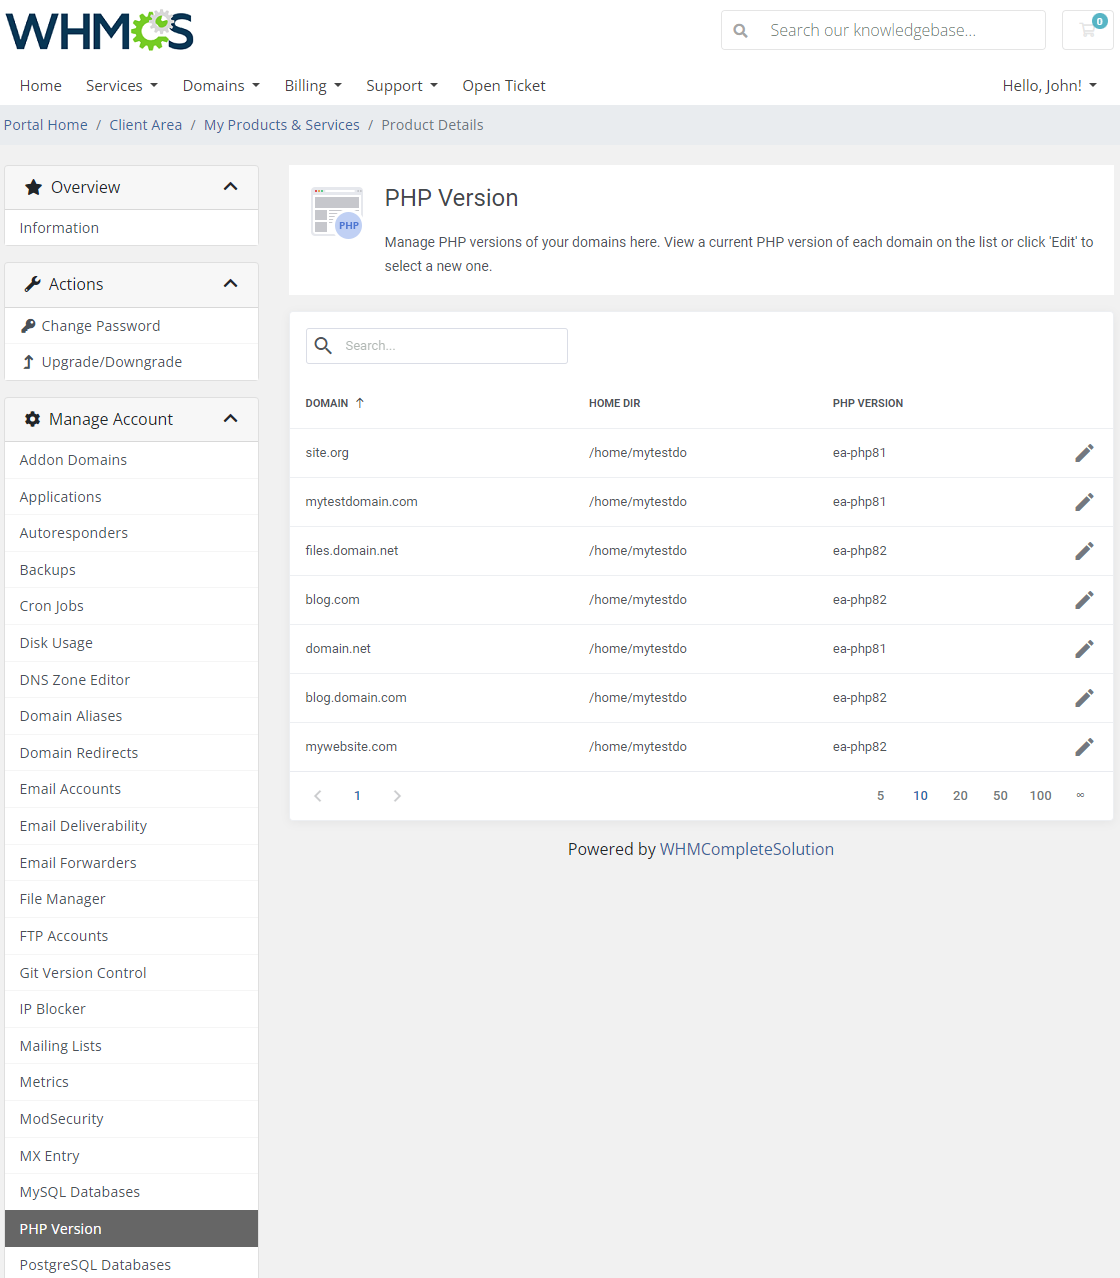The height and width of the screenshot is (1278, 1120).
Task: Collapse the Overview panel
Action: [x=231, y=187]
